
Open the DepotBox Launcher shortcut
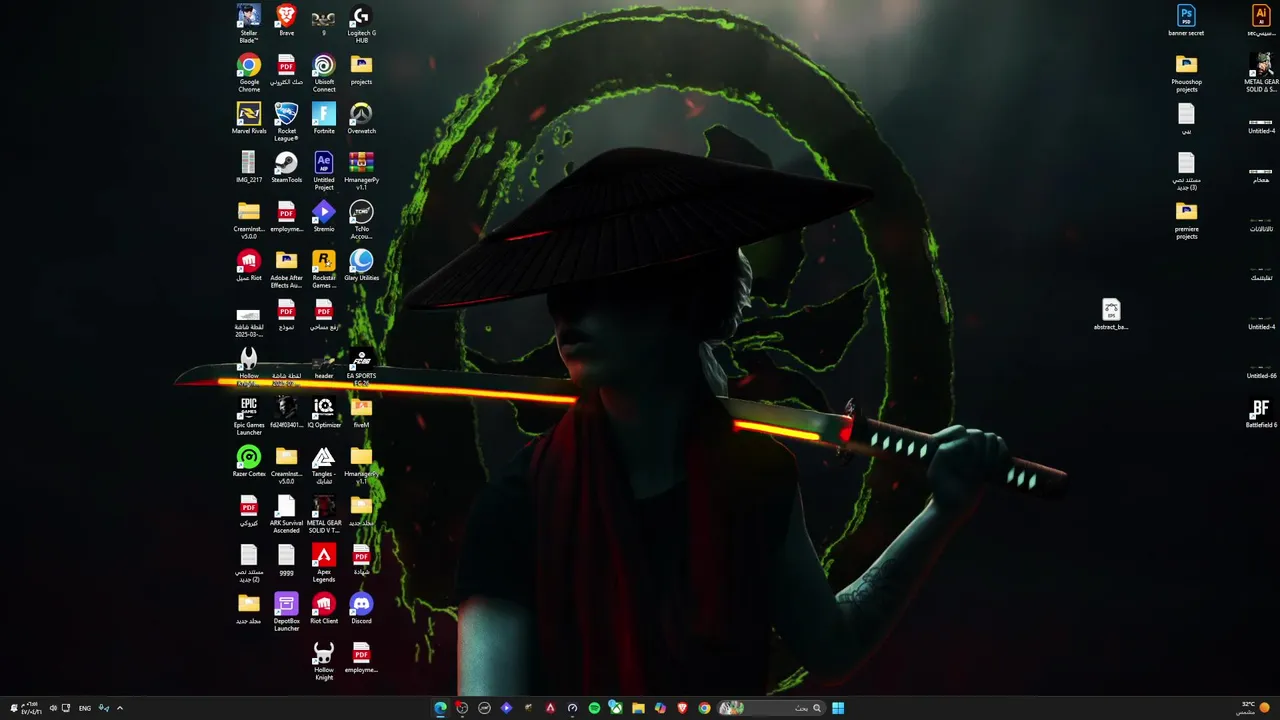(x=286, y=611)
